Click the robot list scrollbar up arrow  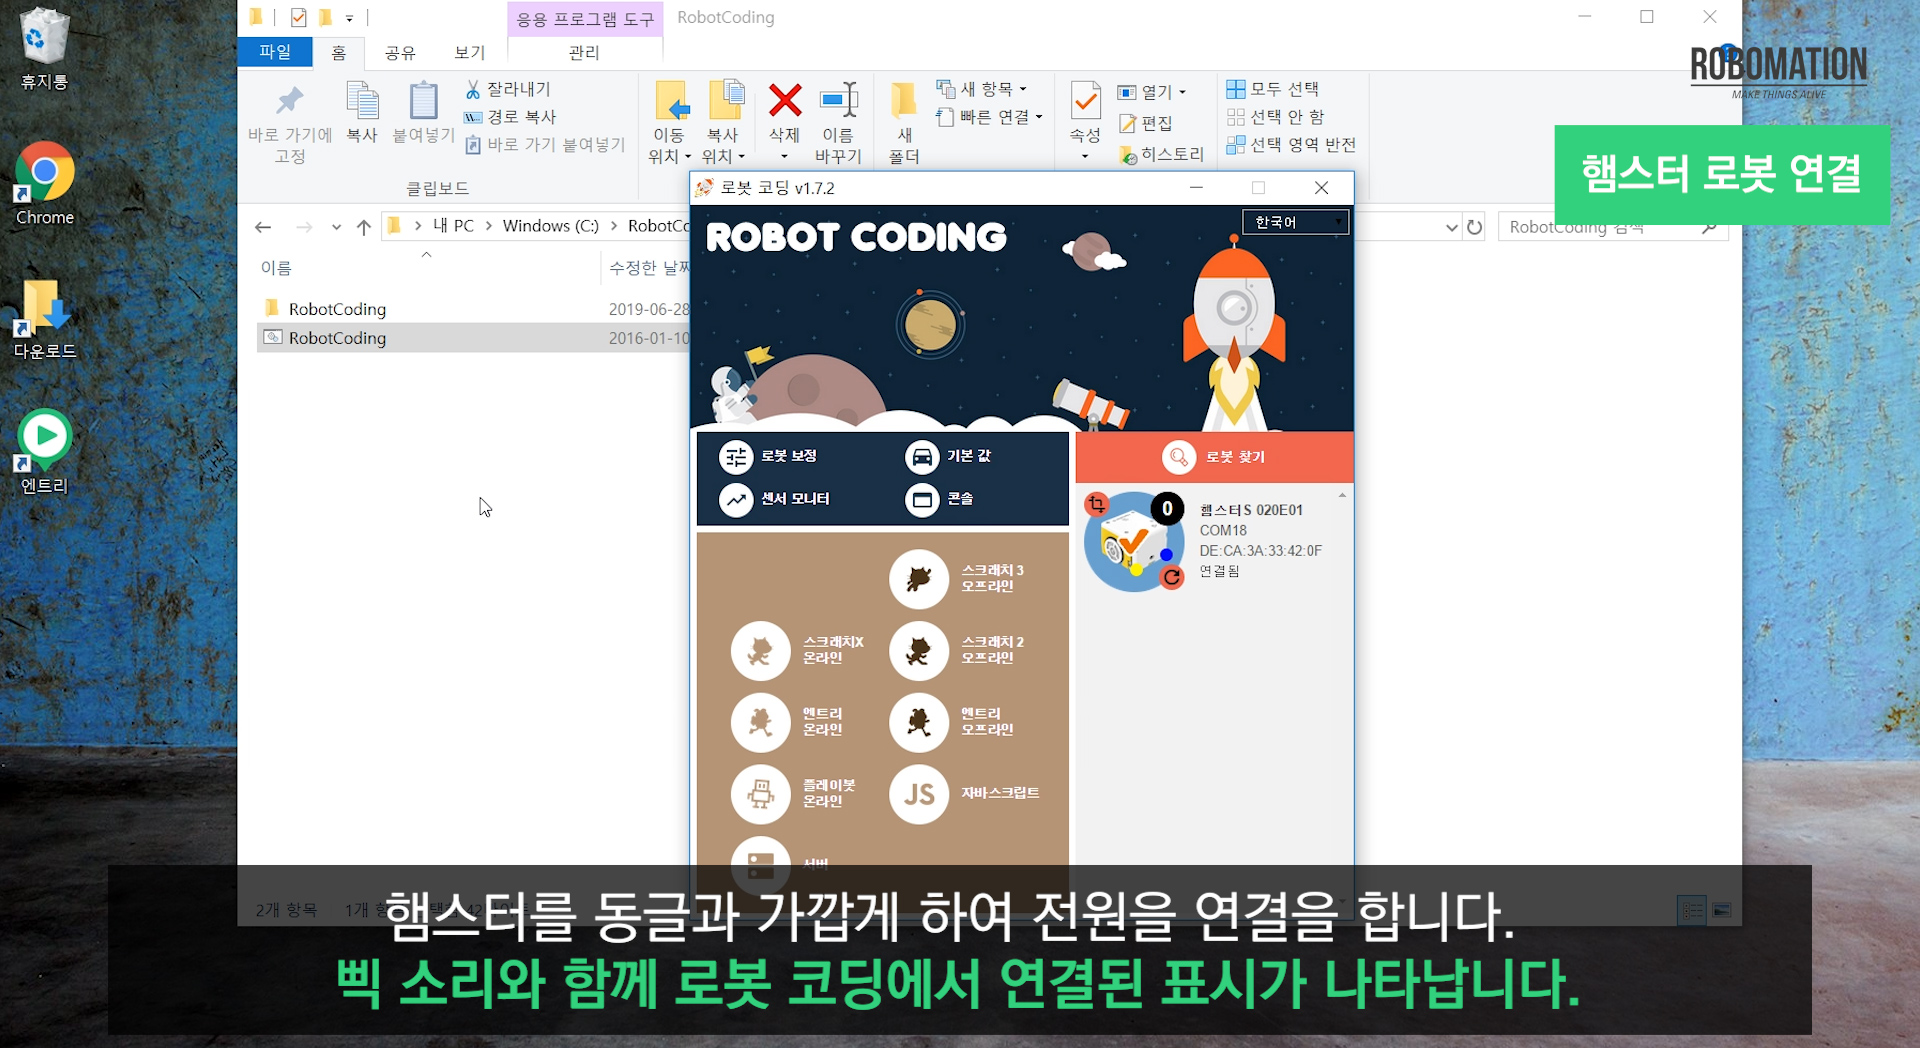tap(1342, 496)
